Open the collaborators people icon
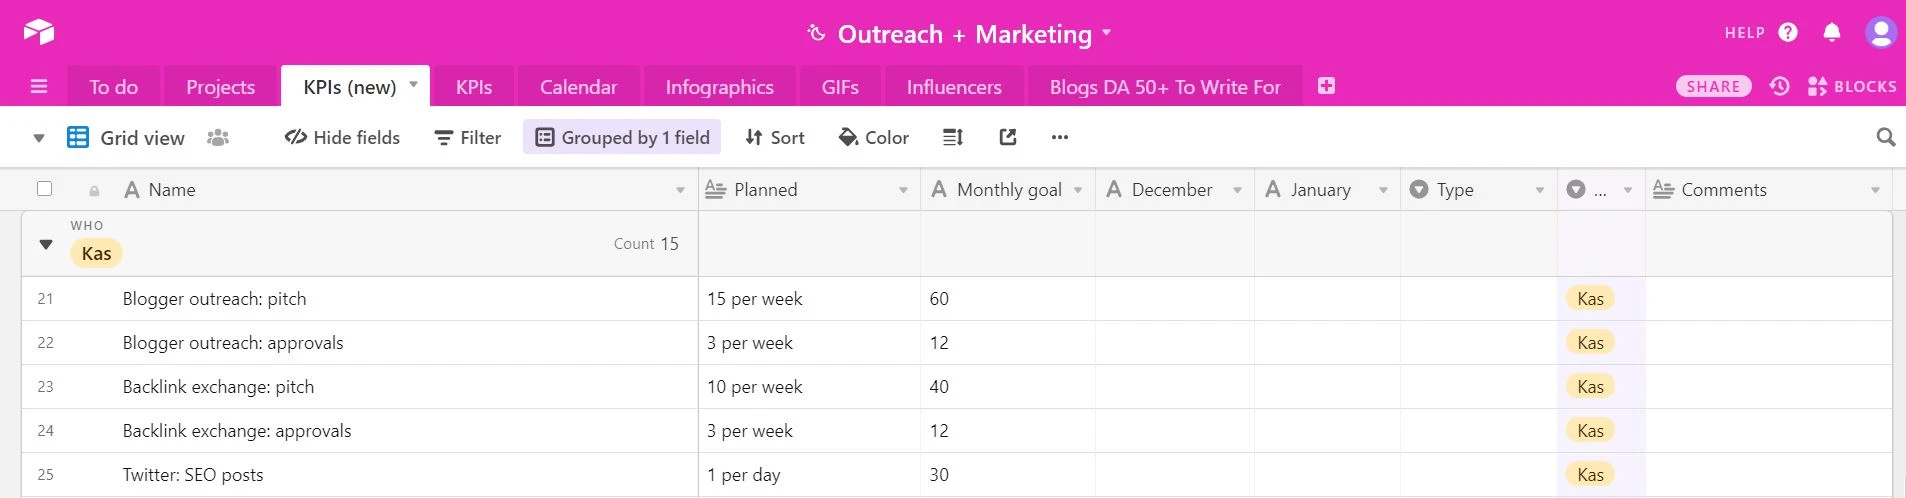 click(218, 137)
